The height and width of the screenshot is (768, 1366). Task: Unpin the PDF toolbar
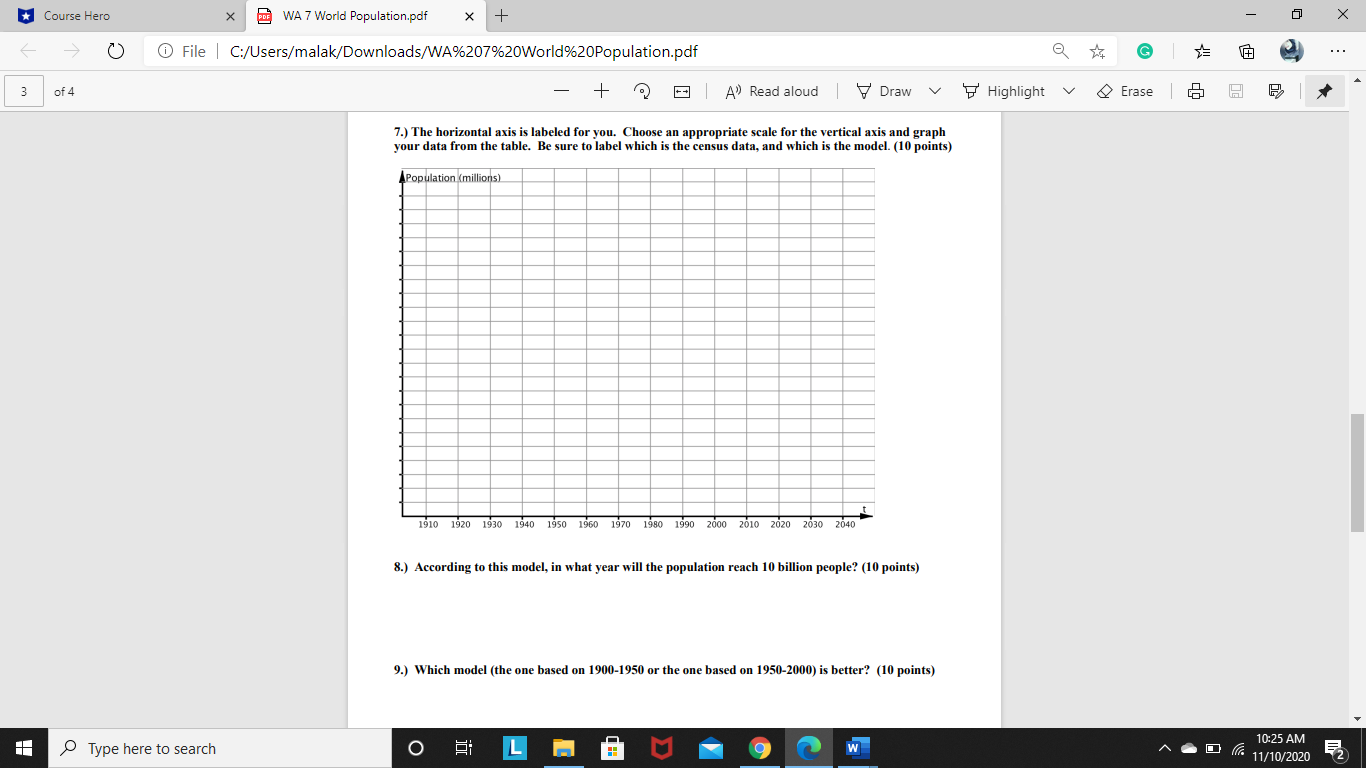[x=1324, y=91]
